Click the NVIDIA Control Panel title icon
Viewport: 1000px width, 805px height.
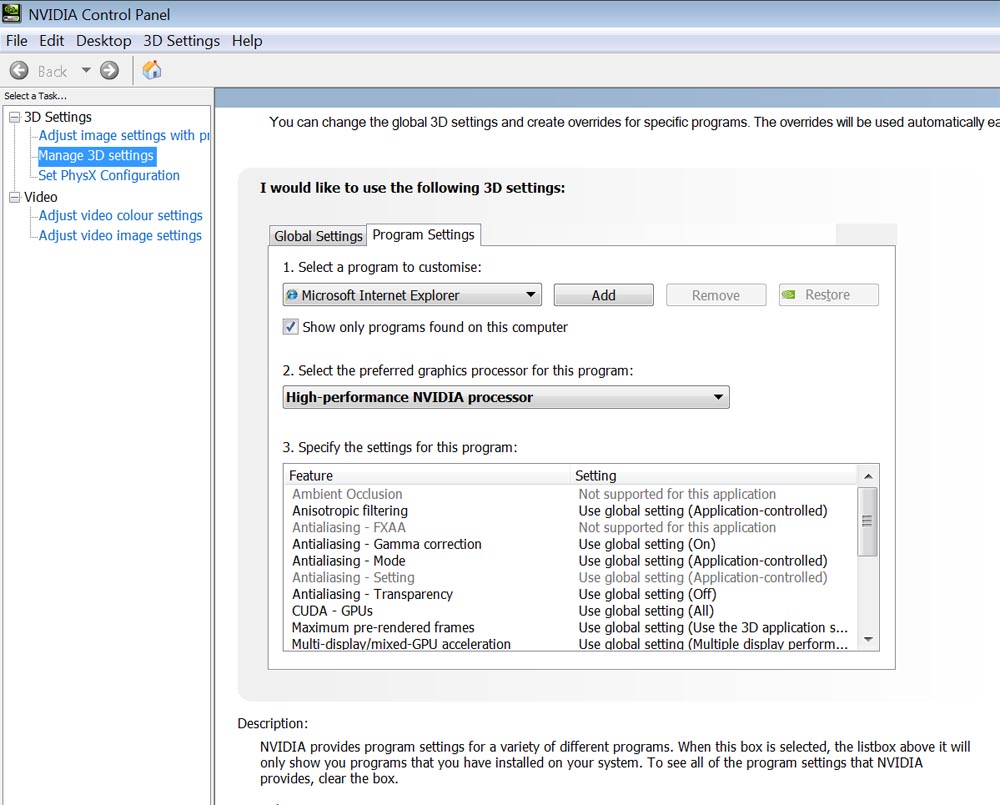click(x=11, y=13)
